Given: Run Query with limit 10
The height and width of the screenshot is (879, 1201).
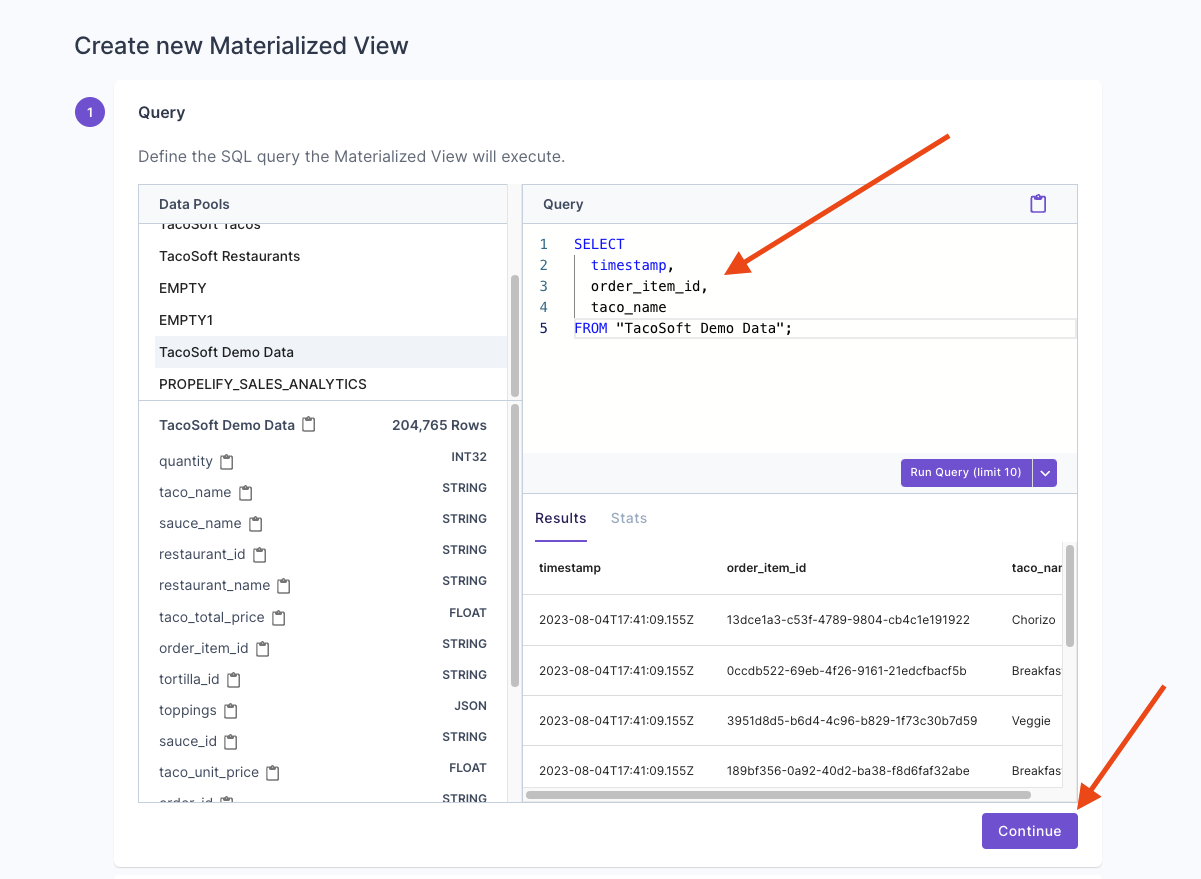Looking at the screenshot, I should click(x=964, y=472).
